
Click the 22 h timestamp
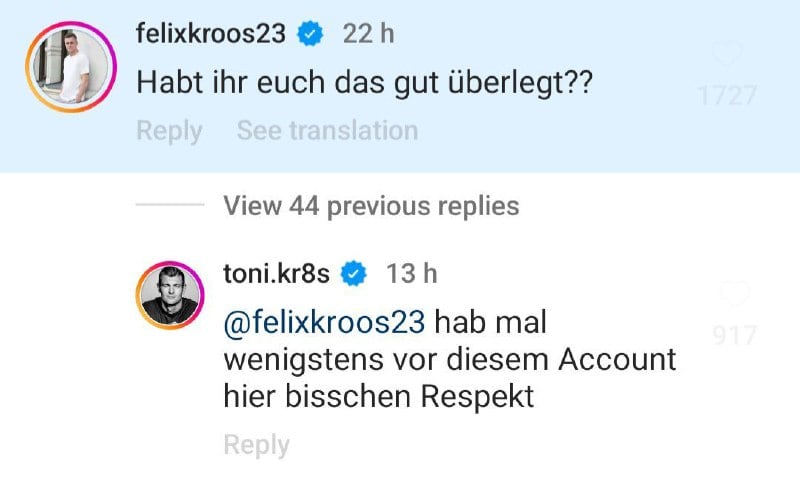click(x=368, y=33)
